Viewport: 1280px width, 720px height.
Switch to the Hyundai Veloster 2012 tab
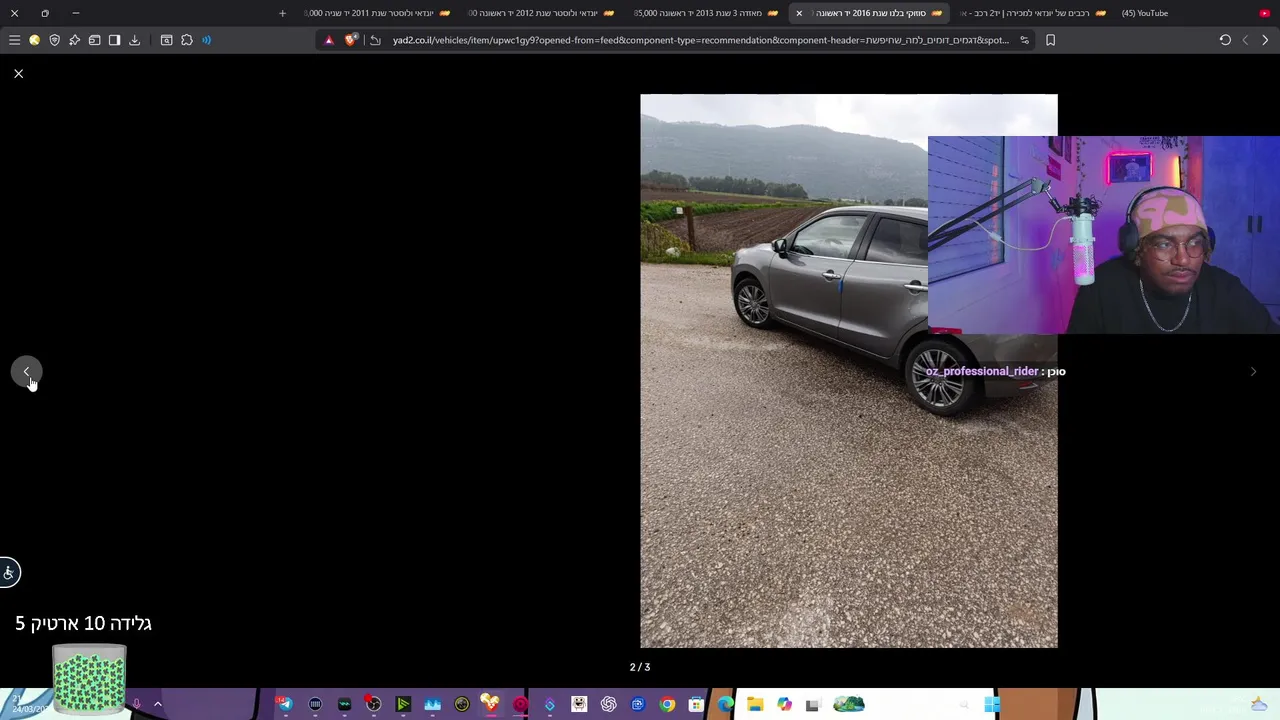click(x=541, y=13)
